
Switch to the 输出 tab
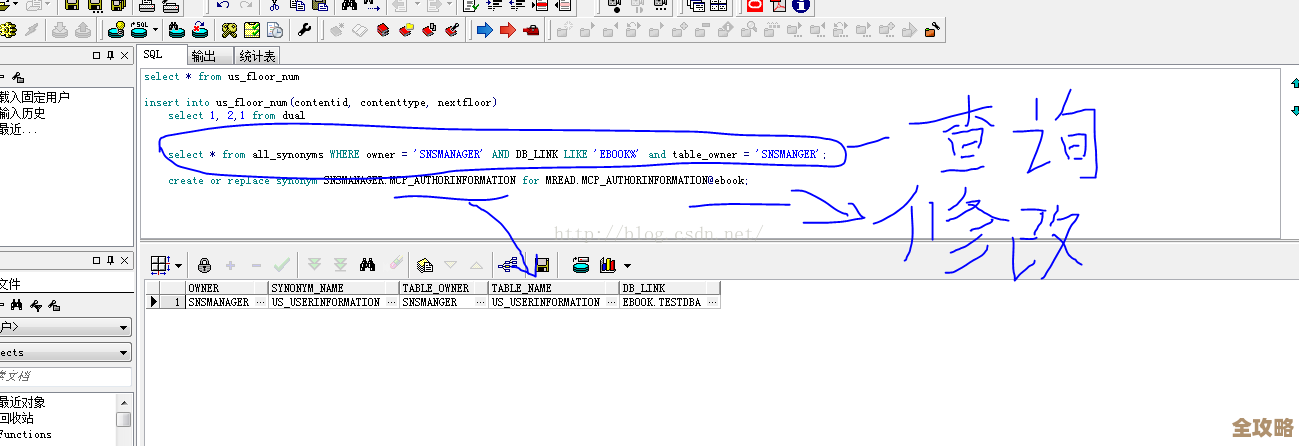click(x=203, y=56)
